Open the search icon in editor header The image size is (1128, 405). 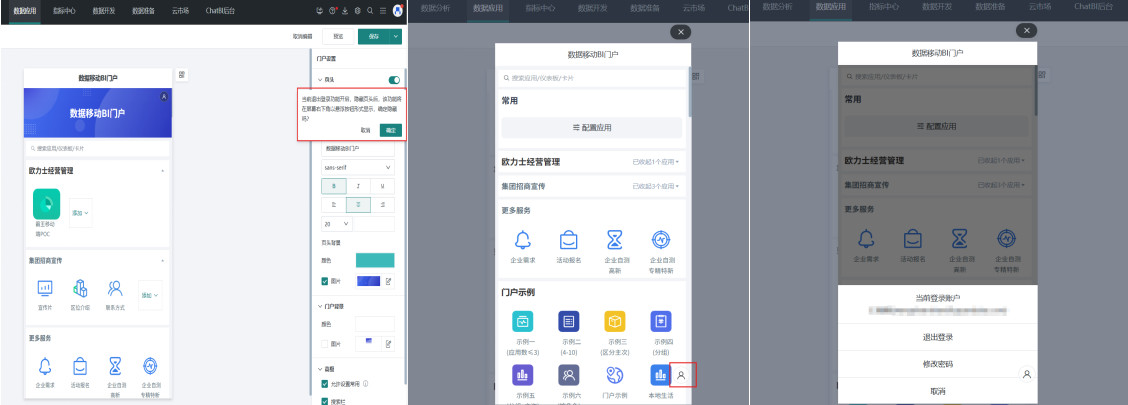click(370, 11)
